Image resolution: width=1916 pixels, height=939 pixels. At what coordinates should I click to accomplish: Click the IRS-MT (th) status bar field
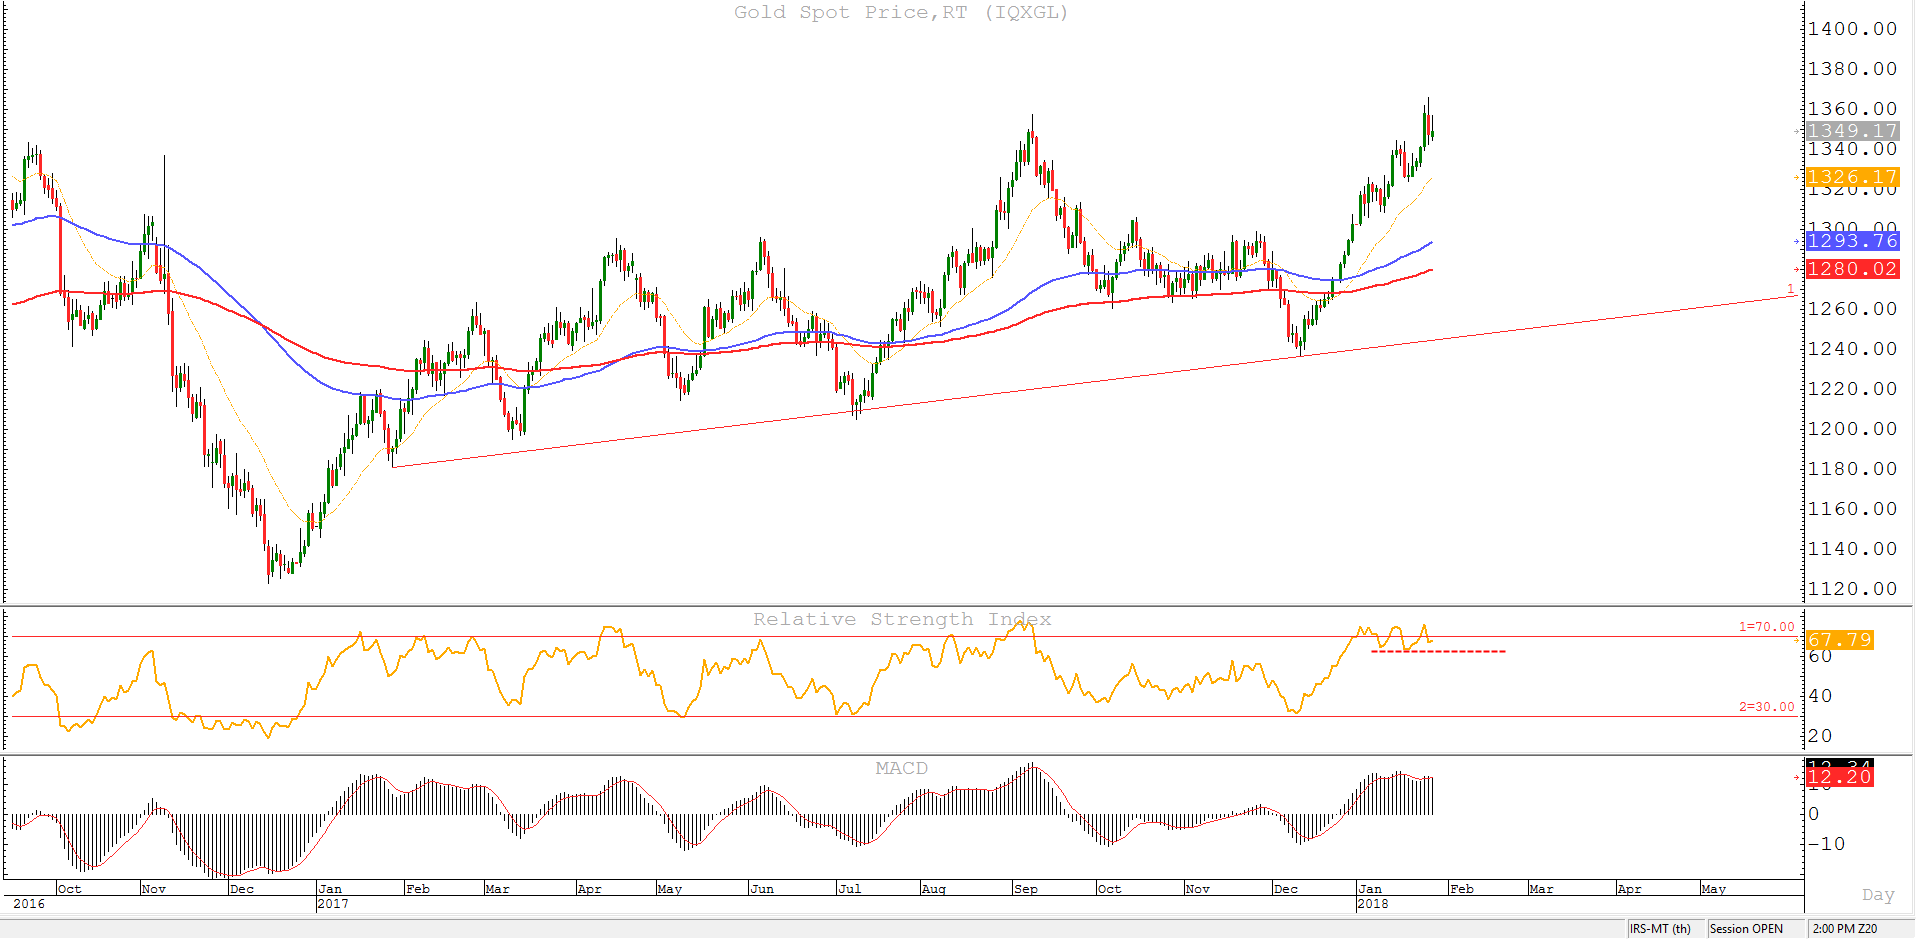(1660, 929)
